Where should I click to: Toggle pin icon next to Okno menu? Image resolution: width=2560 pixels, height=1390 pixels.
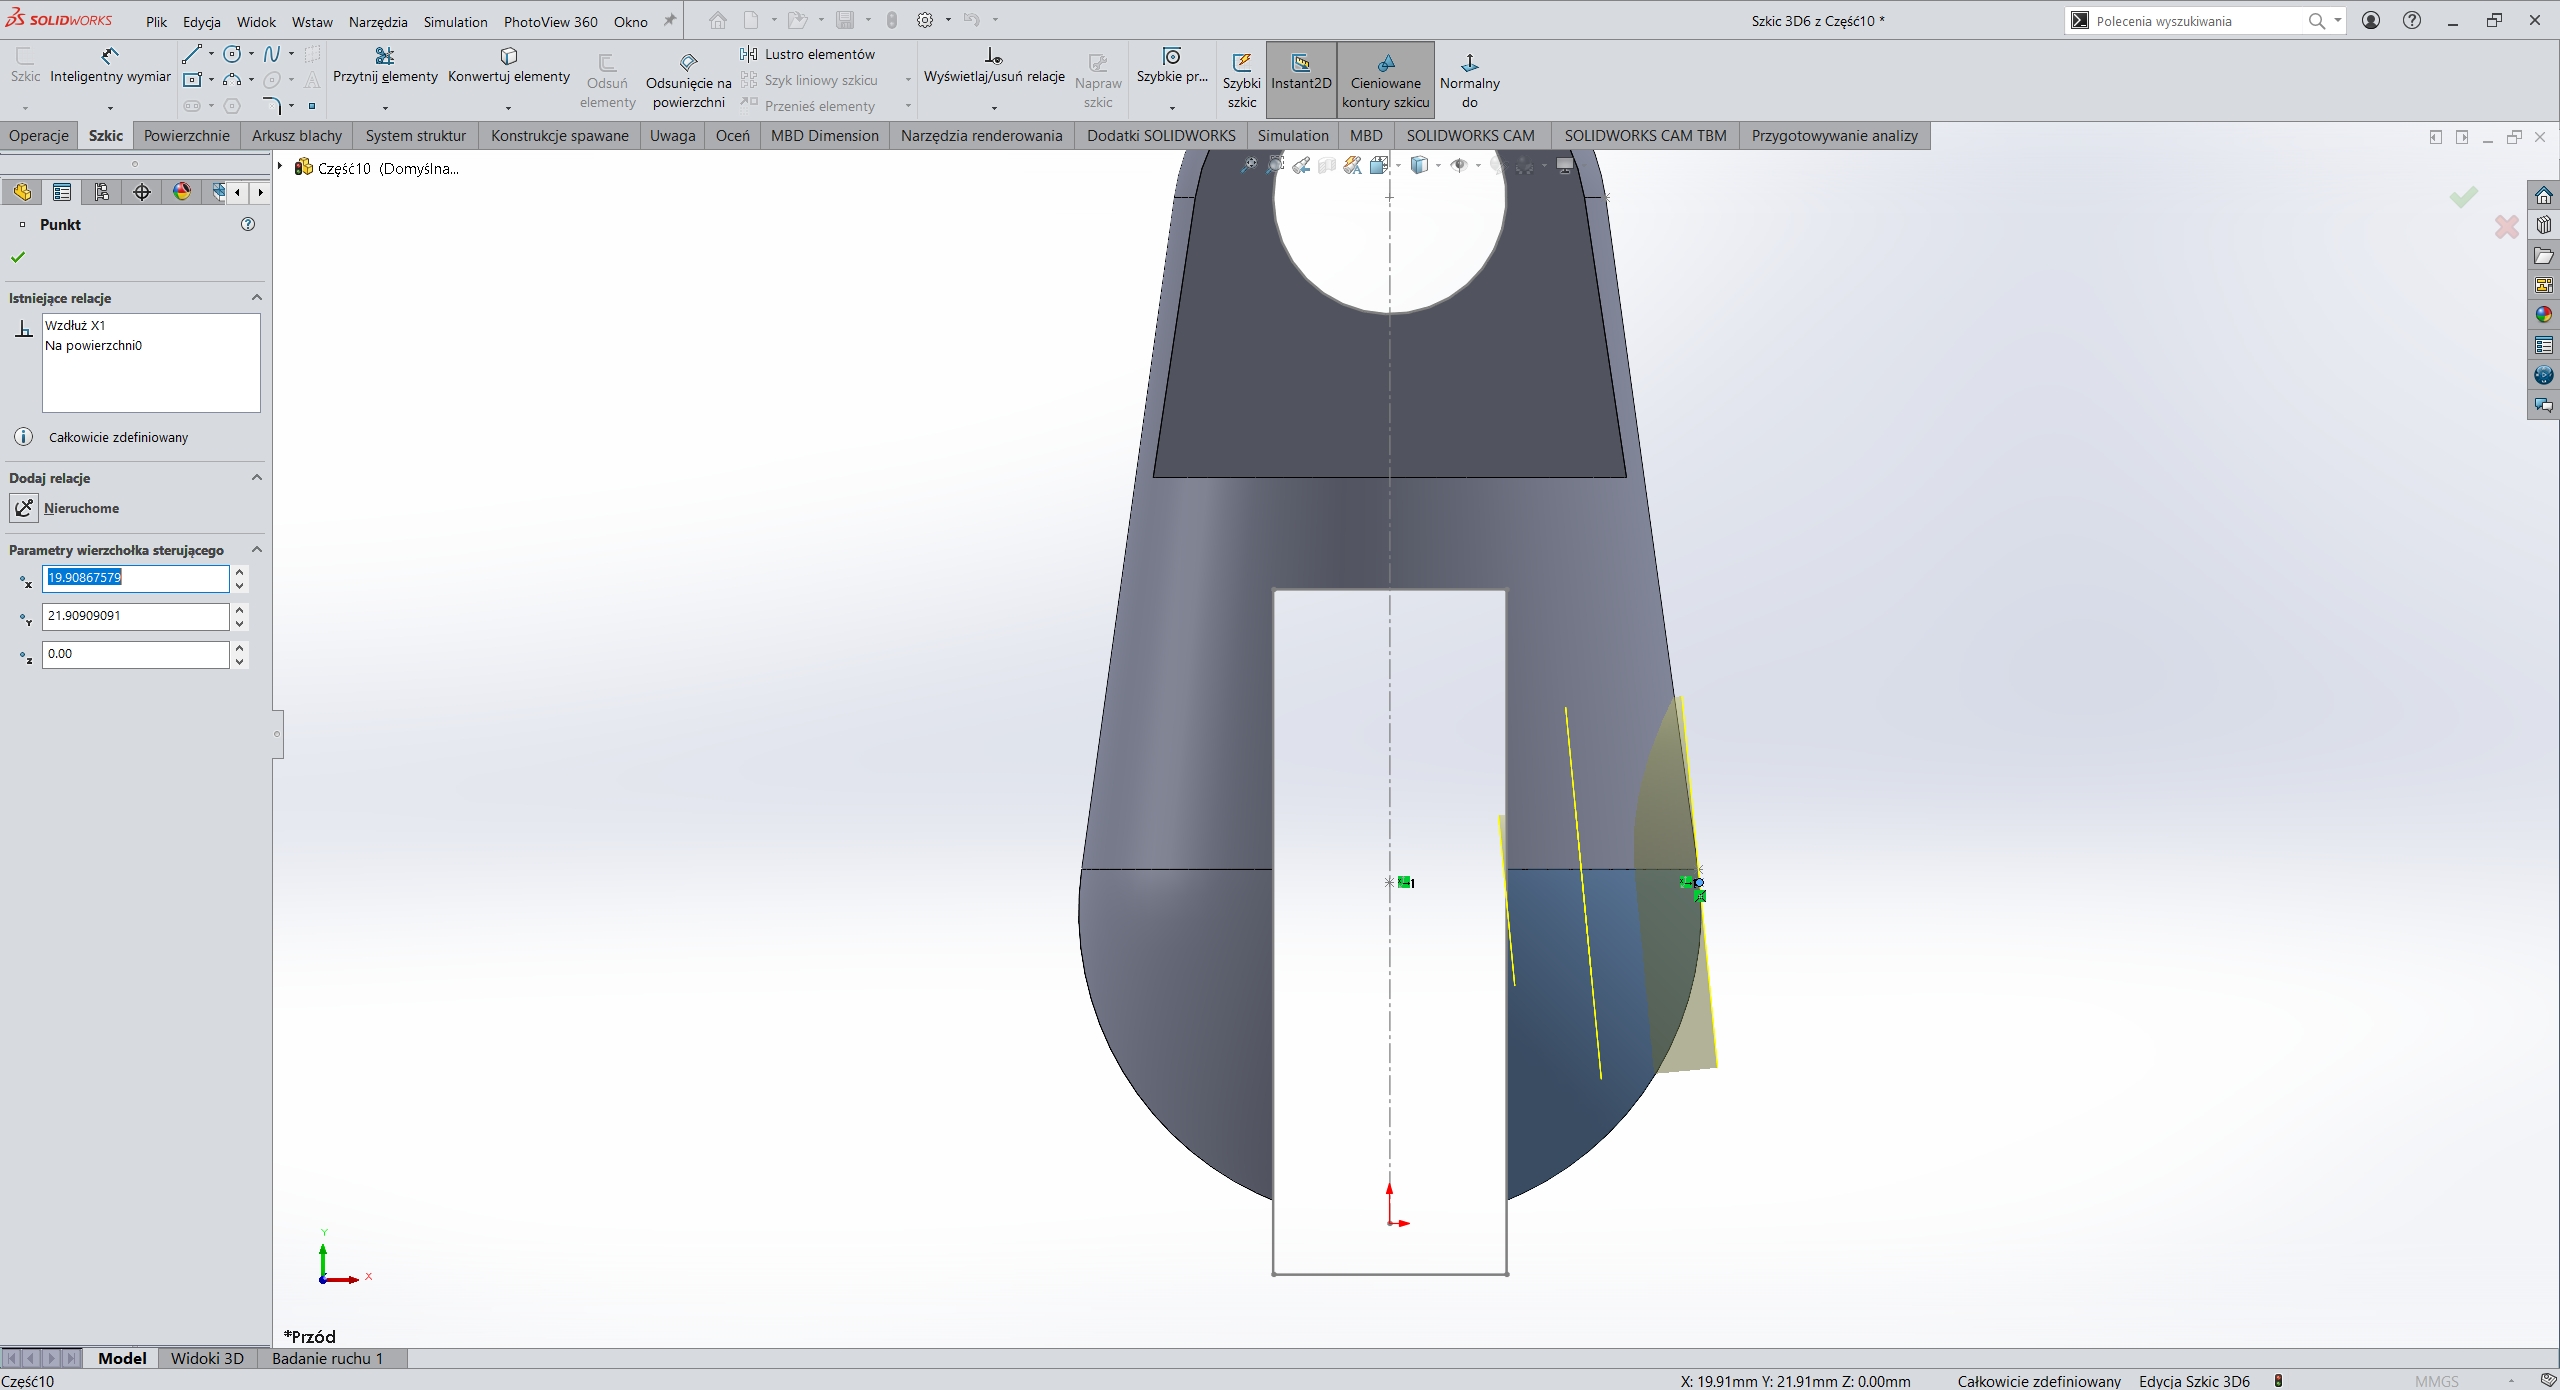pos(670,20)
